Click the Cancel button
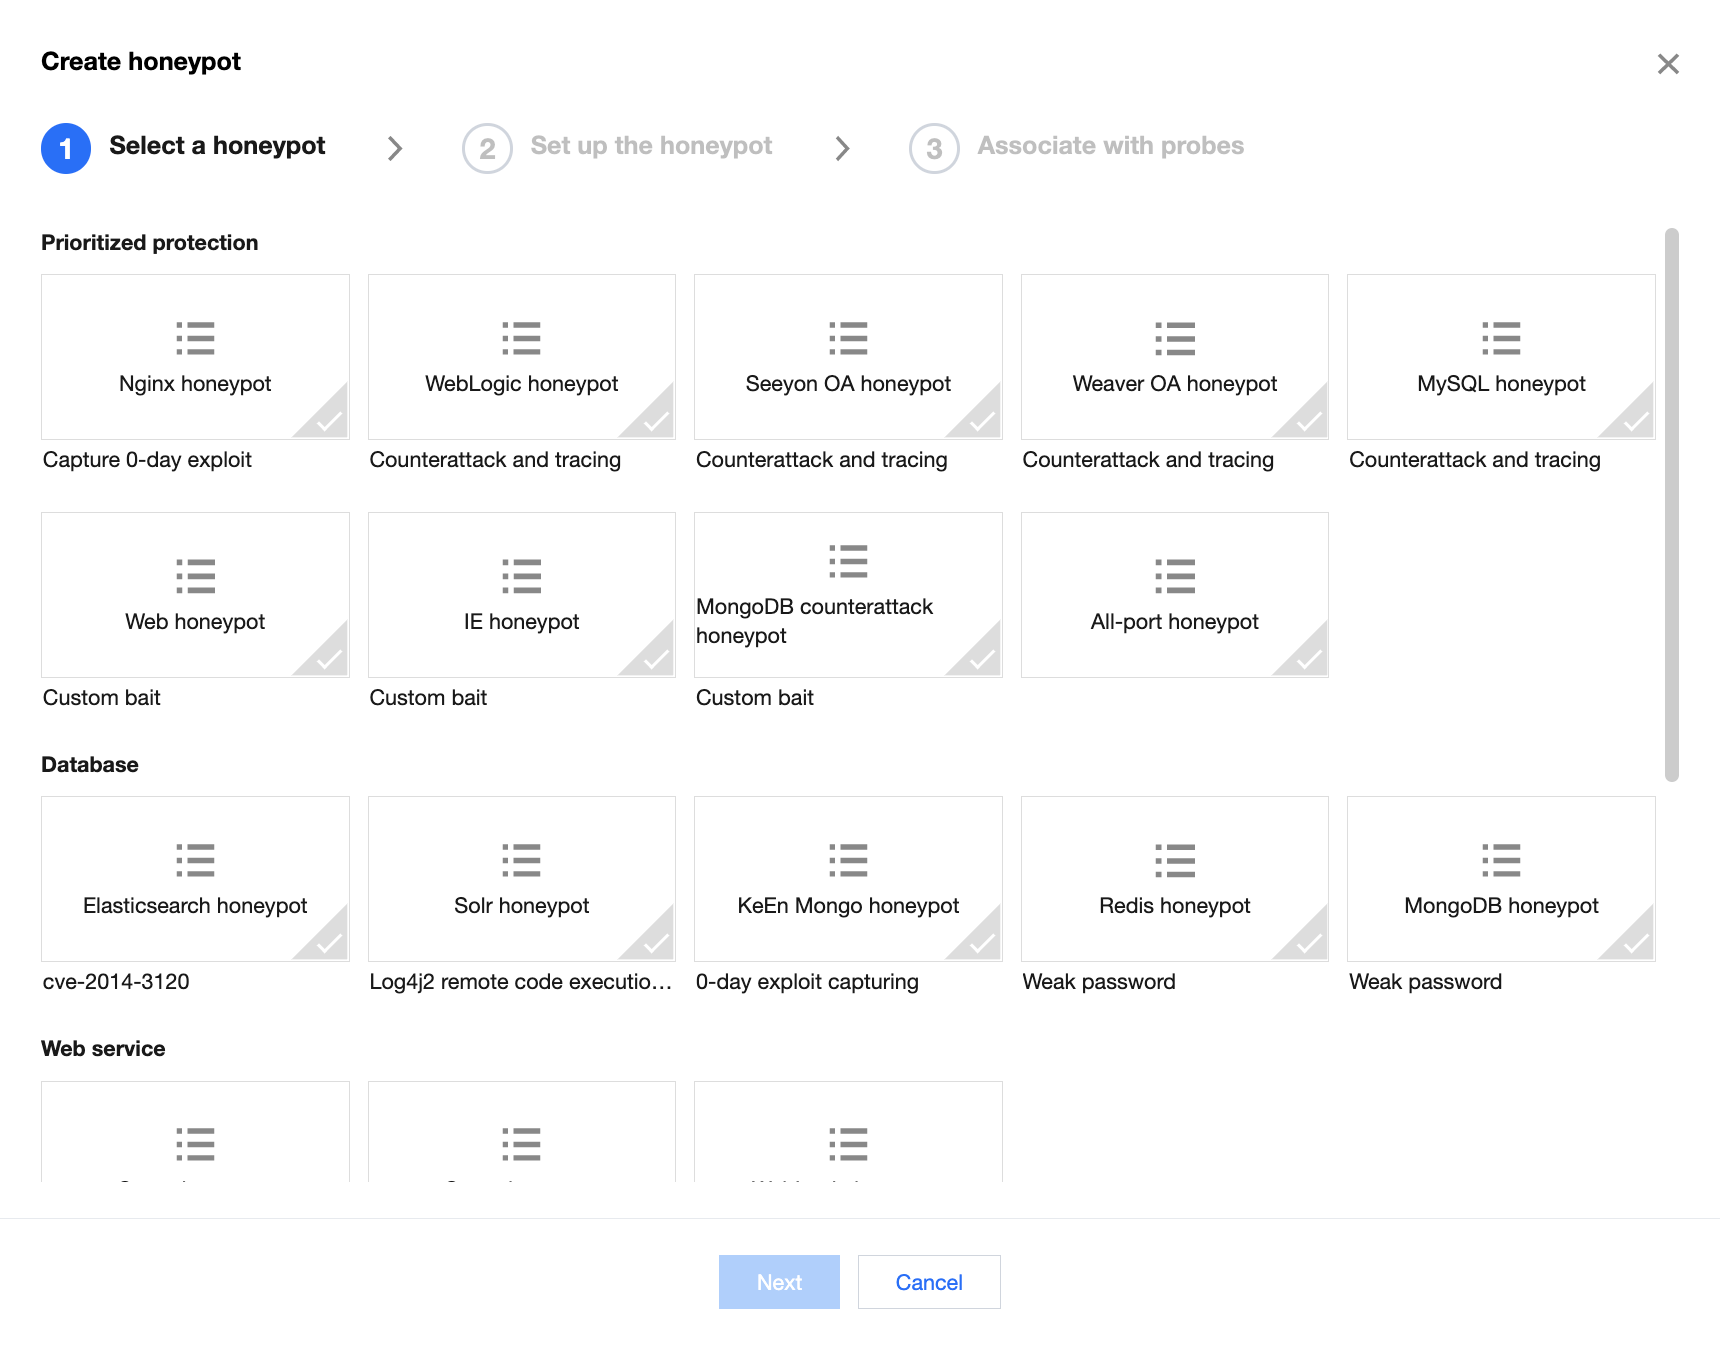 [929, 1282]
